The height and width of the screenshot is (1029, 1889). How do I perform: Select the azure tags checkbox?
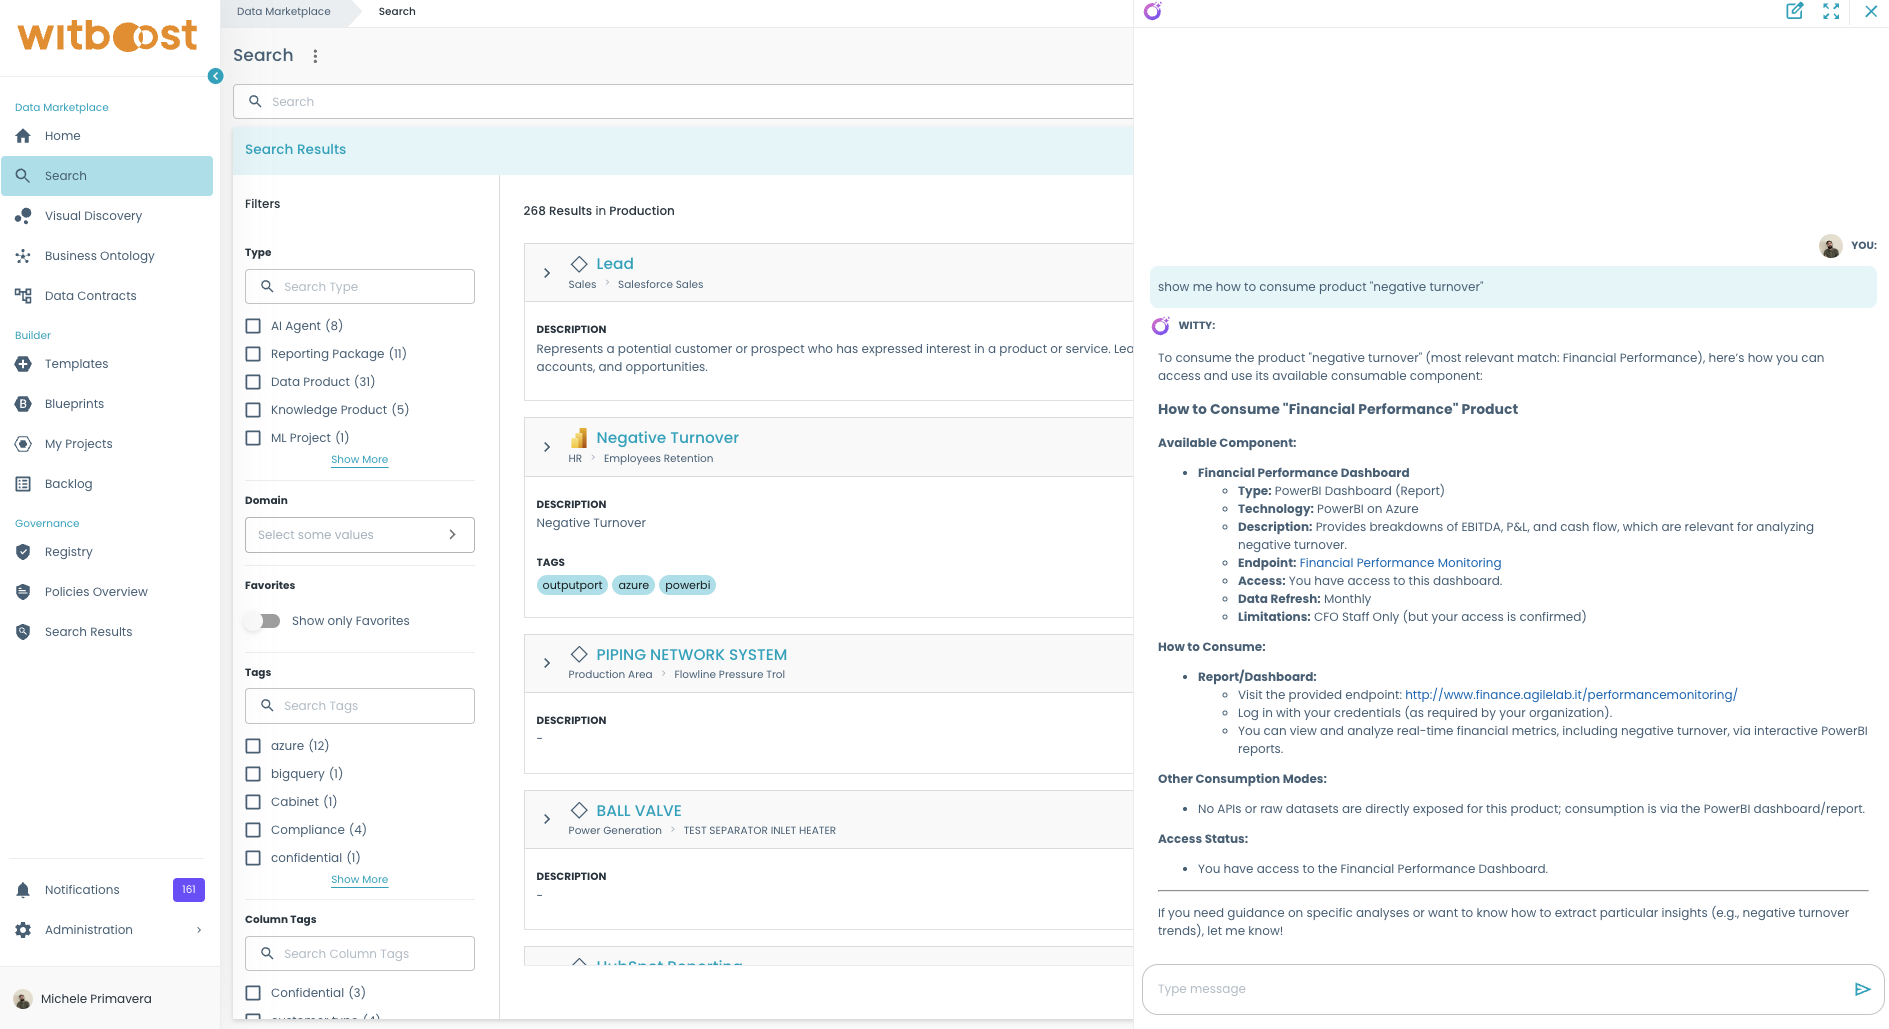coord(253,746)
